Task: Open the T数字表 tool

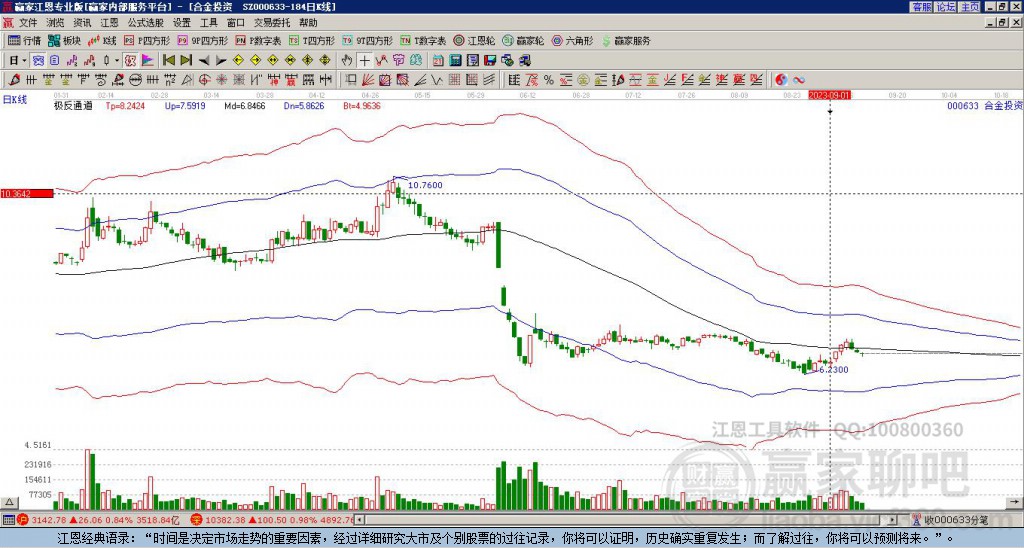Action: pos(423,40)
